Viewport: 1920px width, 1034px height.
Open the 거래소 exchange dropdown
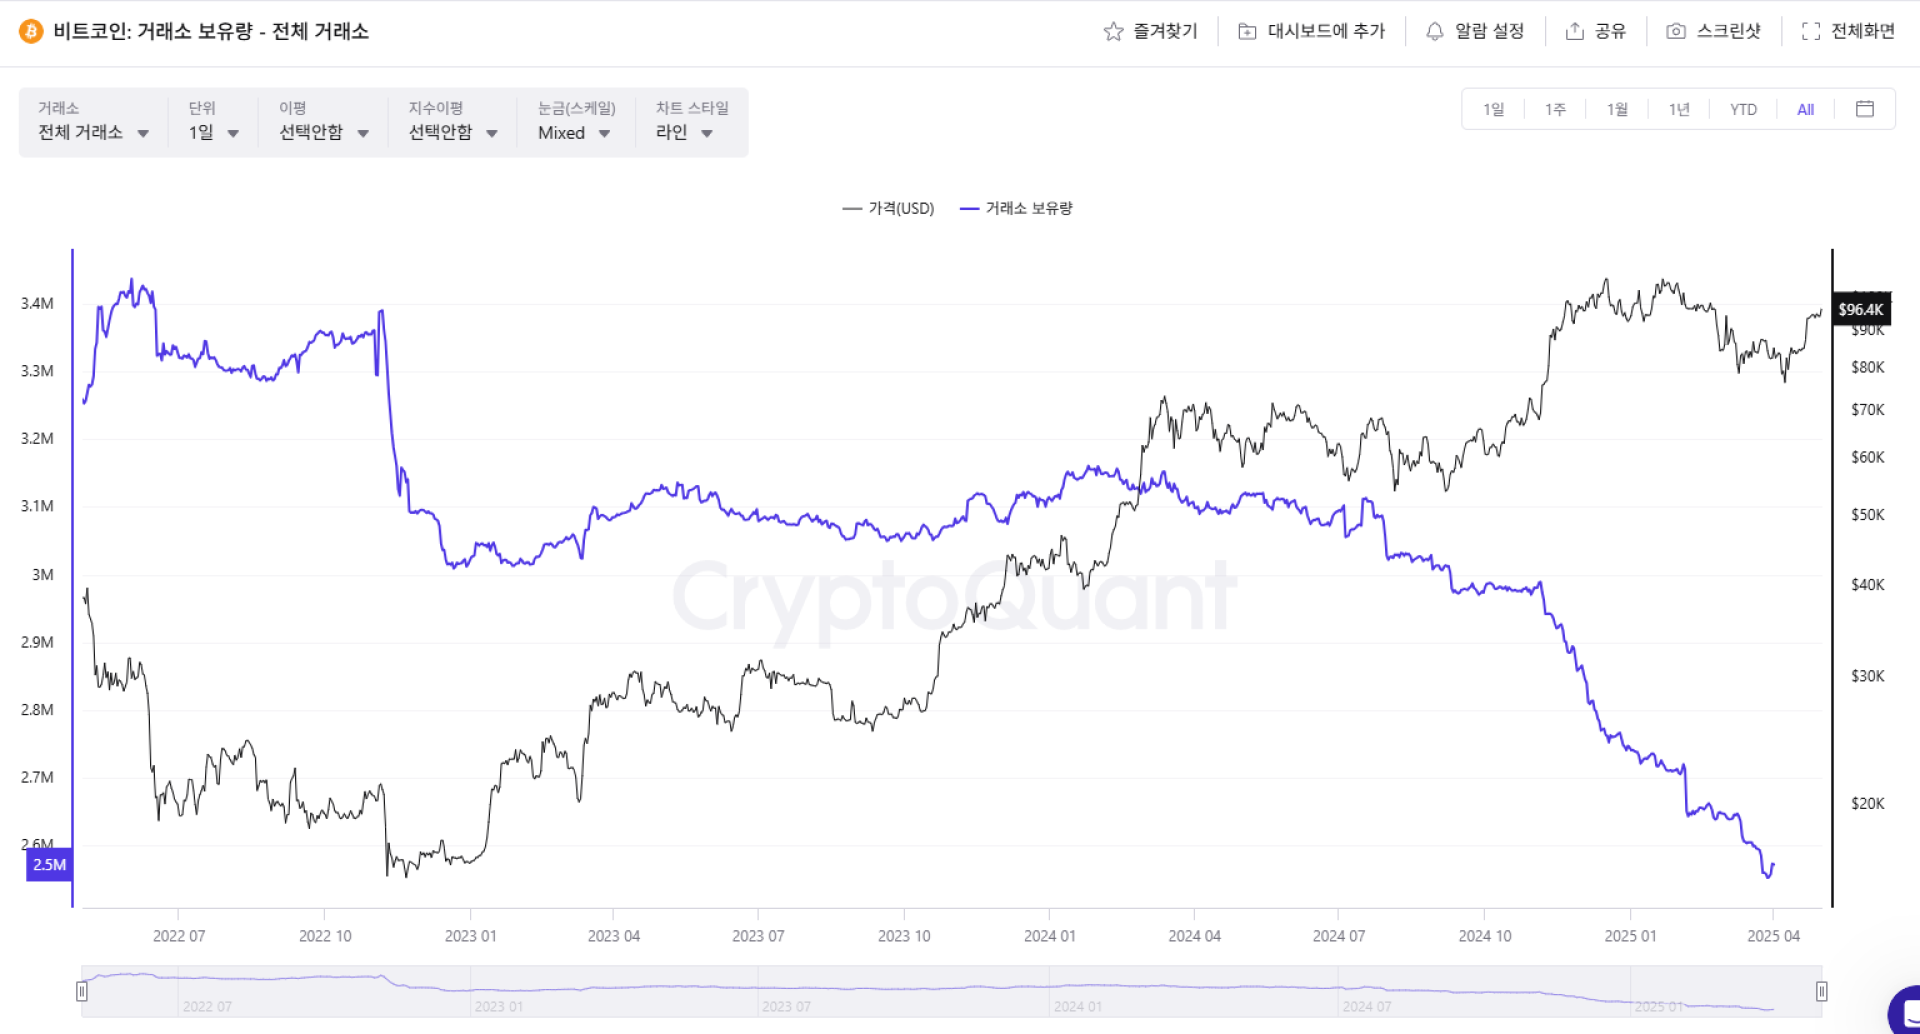tap(93, 132)
